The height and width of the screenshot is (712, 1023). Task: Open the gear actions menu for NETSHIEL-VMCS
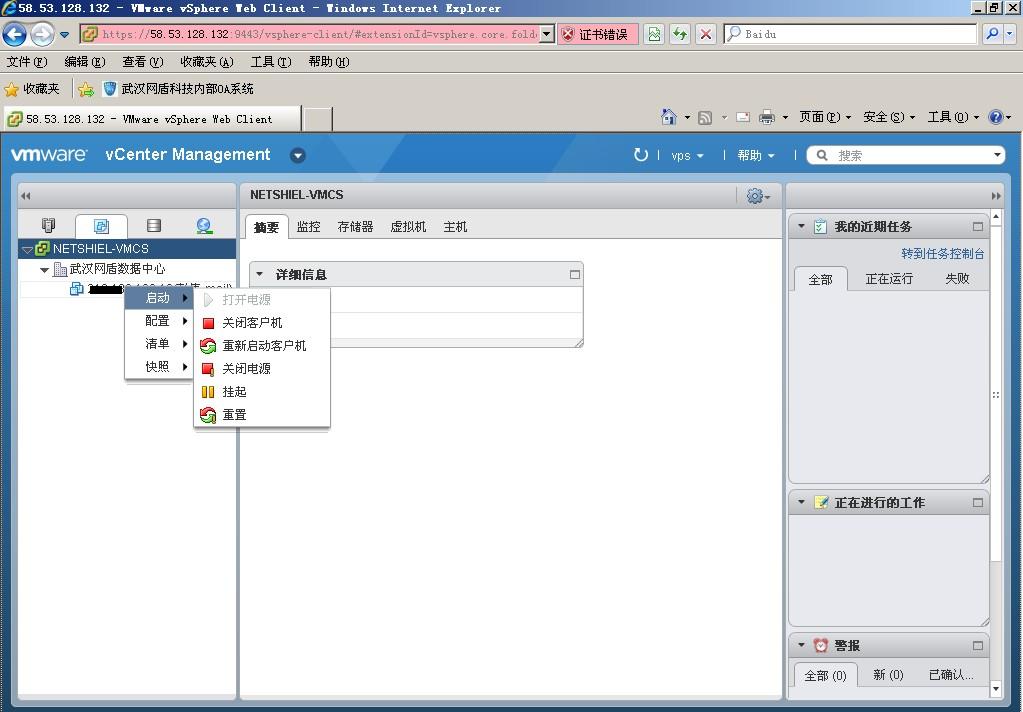point(757,195)
